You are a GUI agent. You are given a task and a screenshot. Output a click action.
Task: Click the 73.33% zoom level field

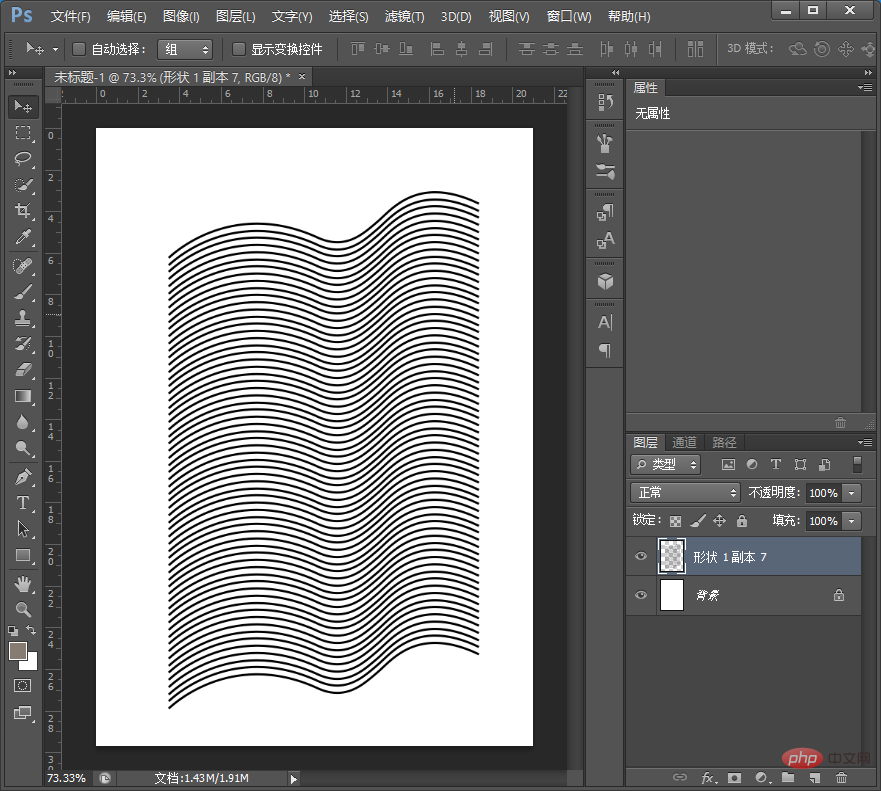point(66,778)
